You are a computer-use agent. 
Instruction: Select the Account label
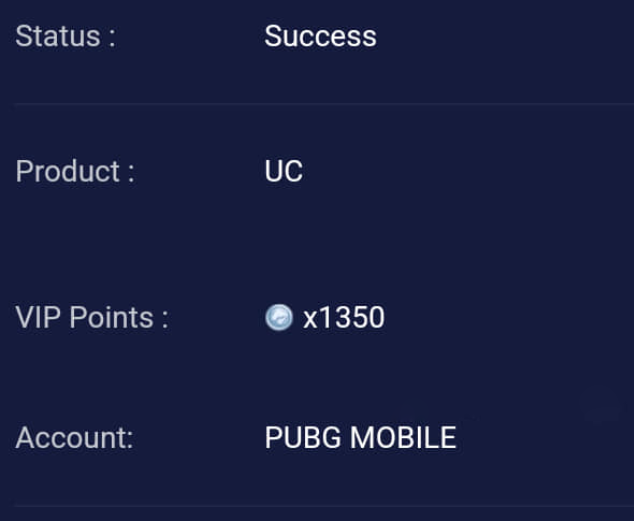click(x=74, y=438)
